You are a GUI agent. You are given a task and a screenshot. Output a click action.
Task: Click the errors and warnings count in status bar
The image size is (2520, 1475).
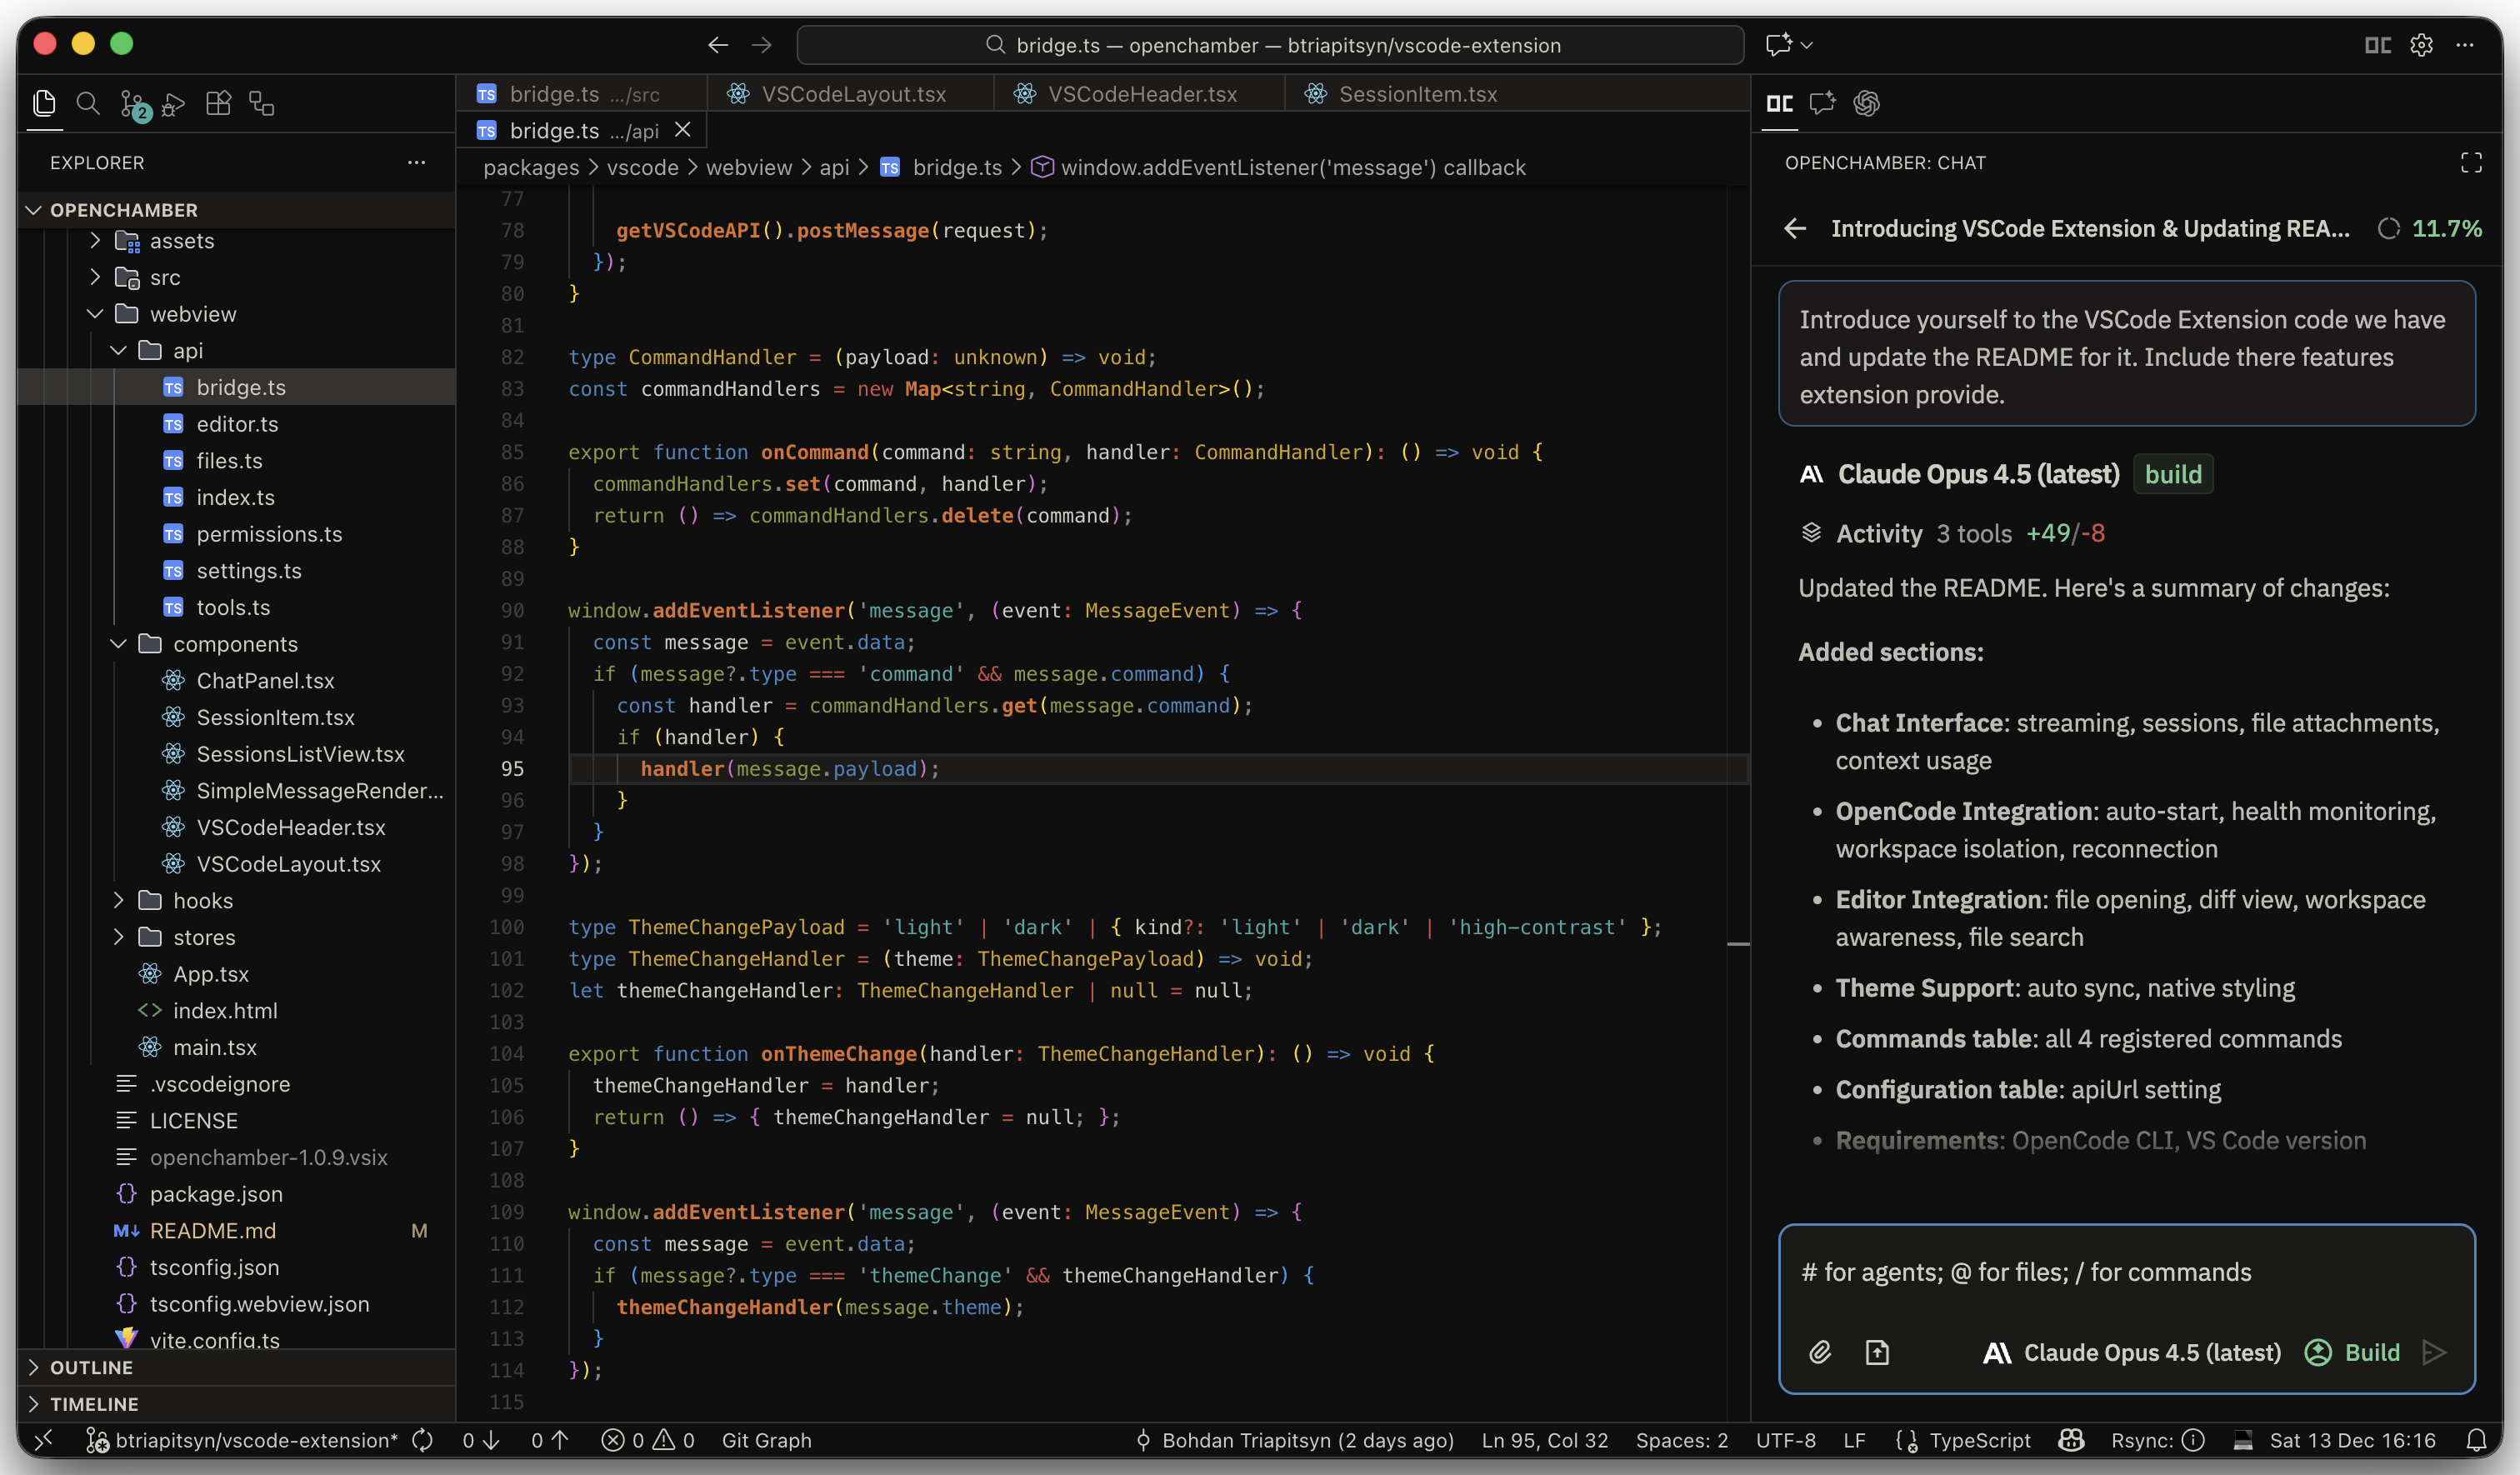648,1440
